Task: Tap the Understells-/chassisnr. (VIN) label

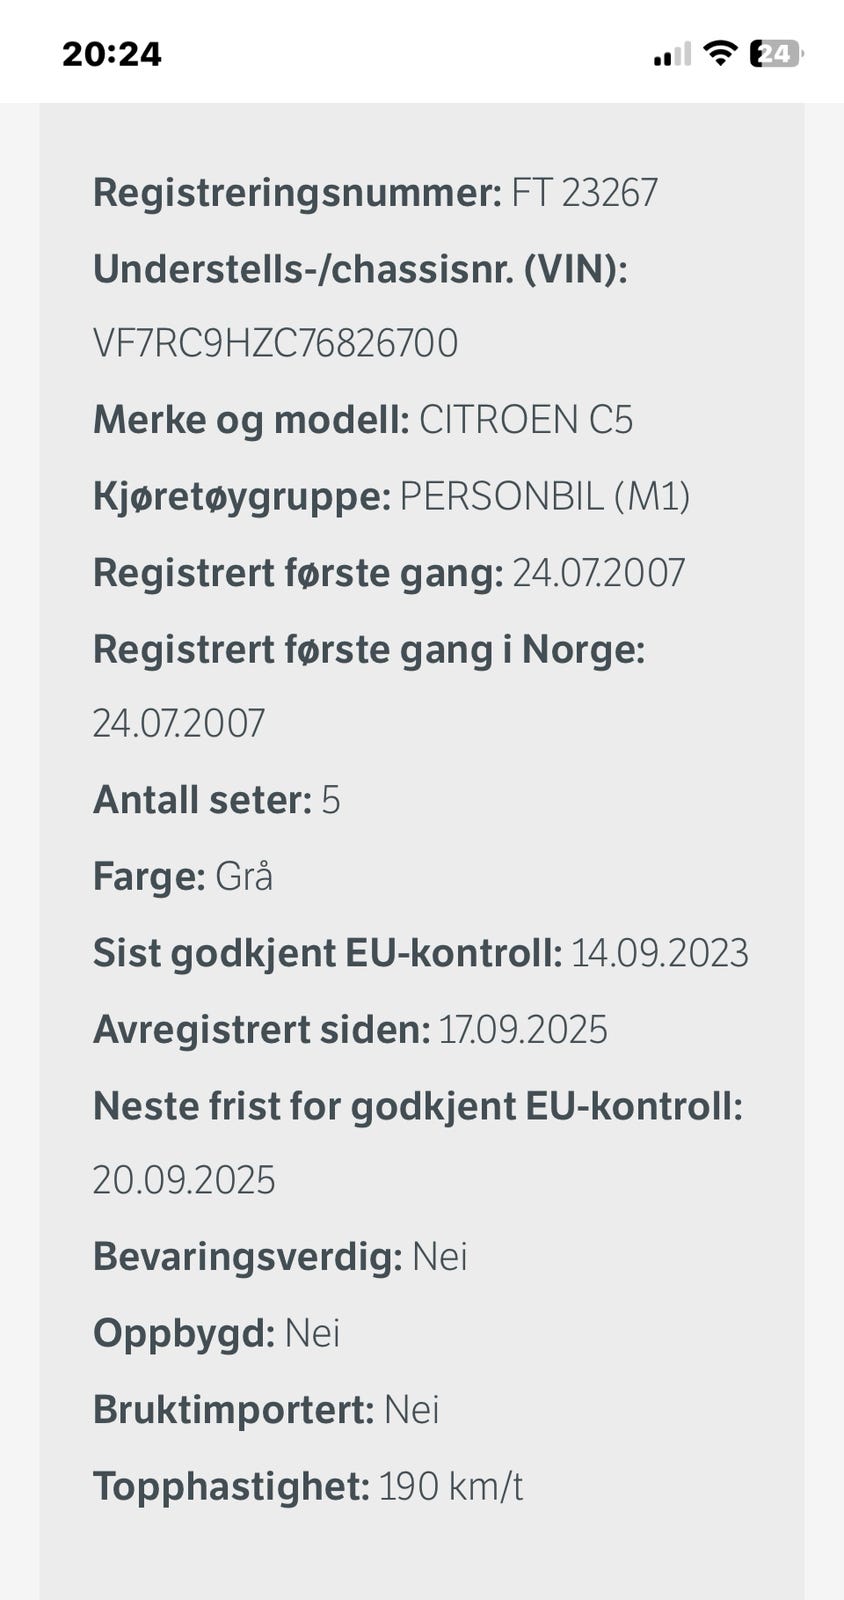Action: click(360, 269)
